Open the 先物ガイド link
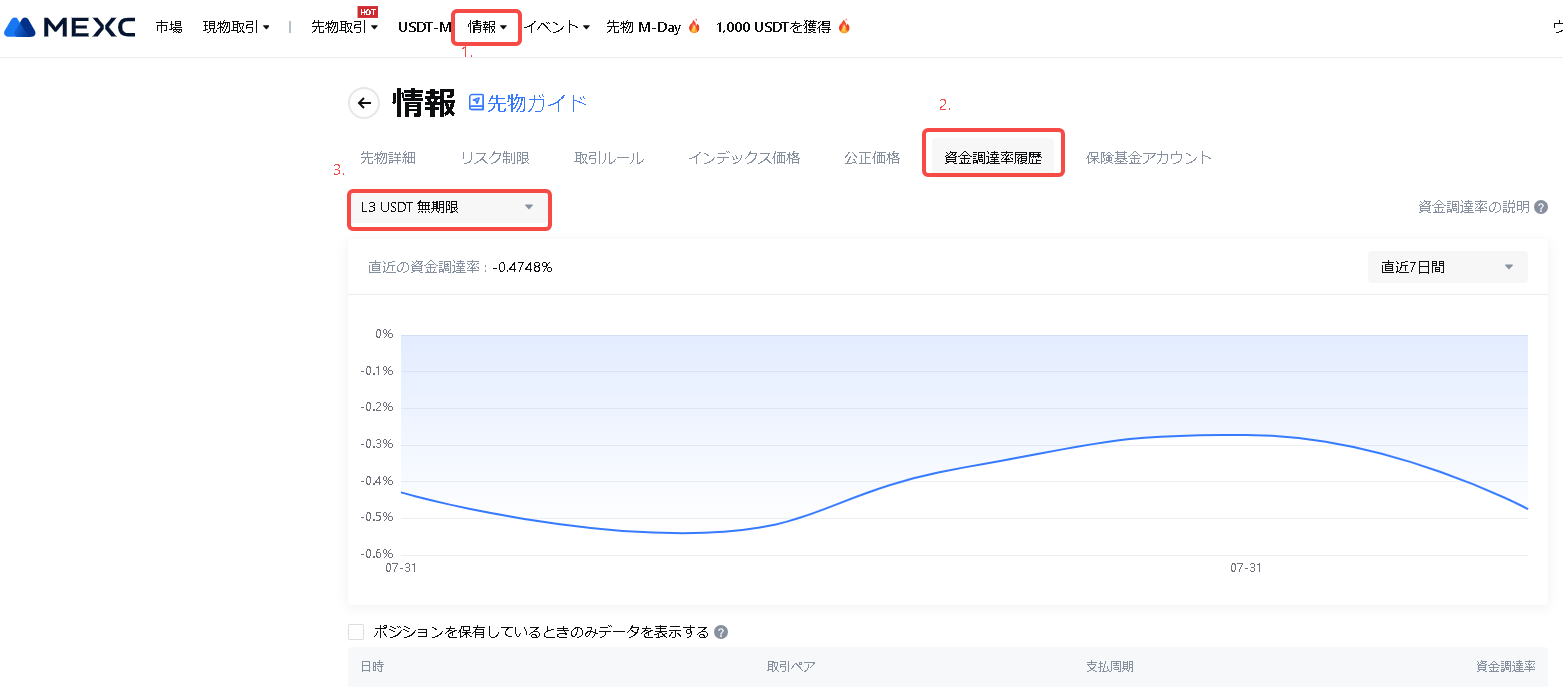 537,102
